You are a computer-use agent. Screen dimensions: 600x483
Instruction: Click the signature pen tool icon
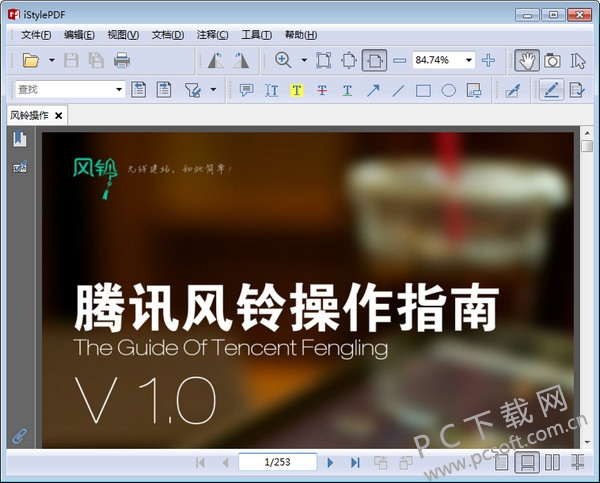512,90
